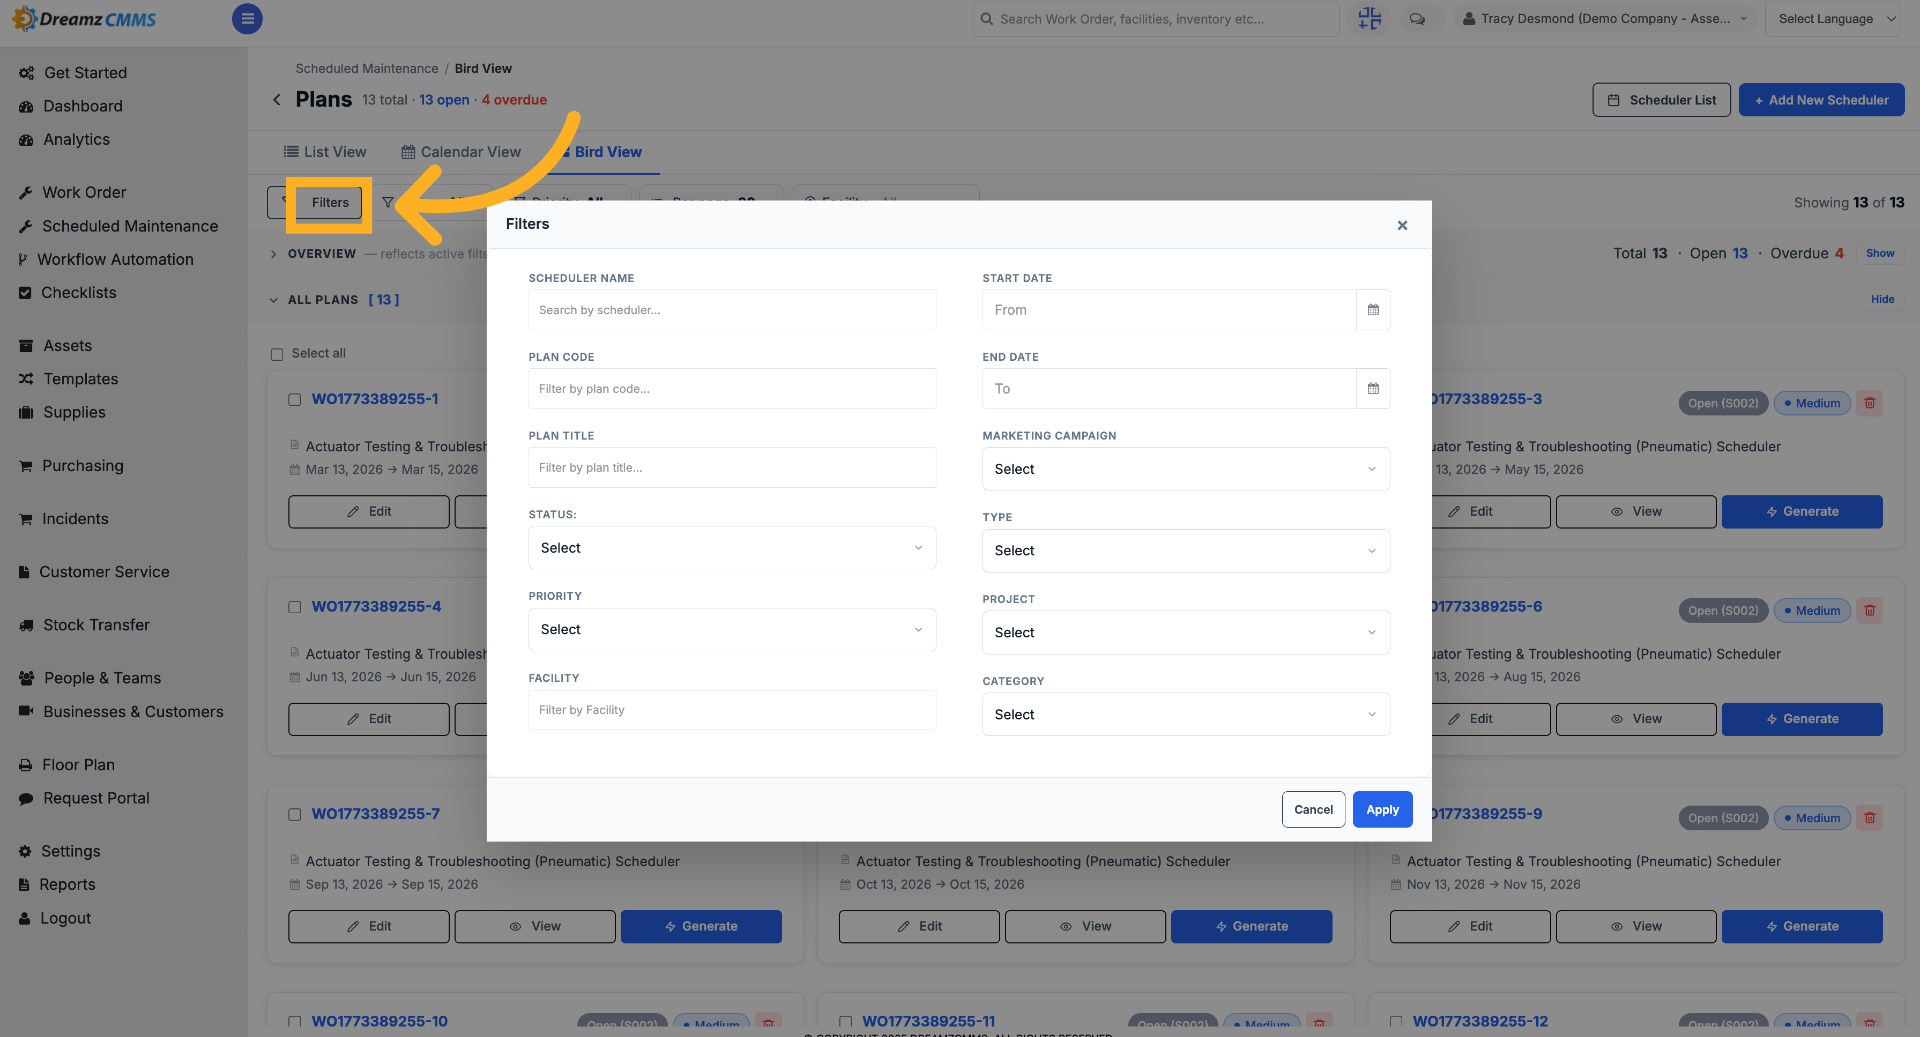Go back using the arrow beside Plans
Viewport: 1920px width, 1037px height.
[277, 99]
